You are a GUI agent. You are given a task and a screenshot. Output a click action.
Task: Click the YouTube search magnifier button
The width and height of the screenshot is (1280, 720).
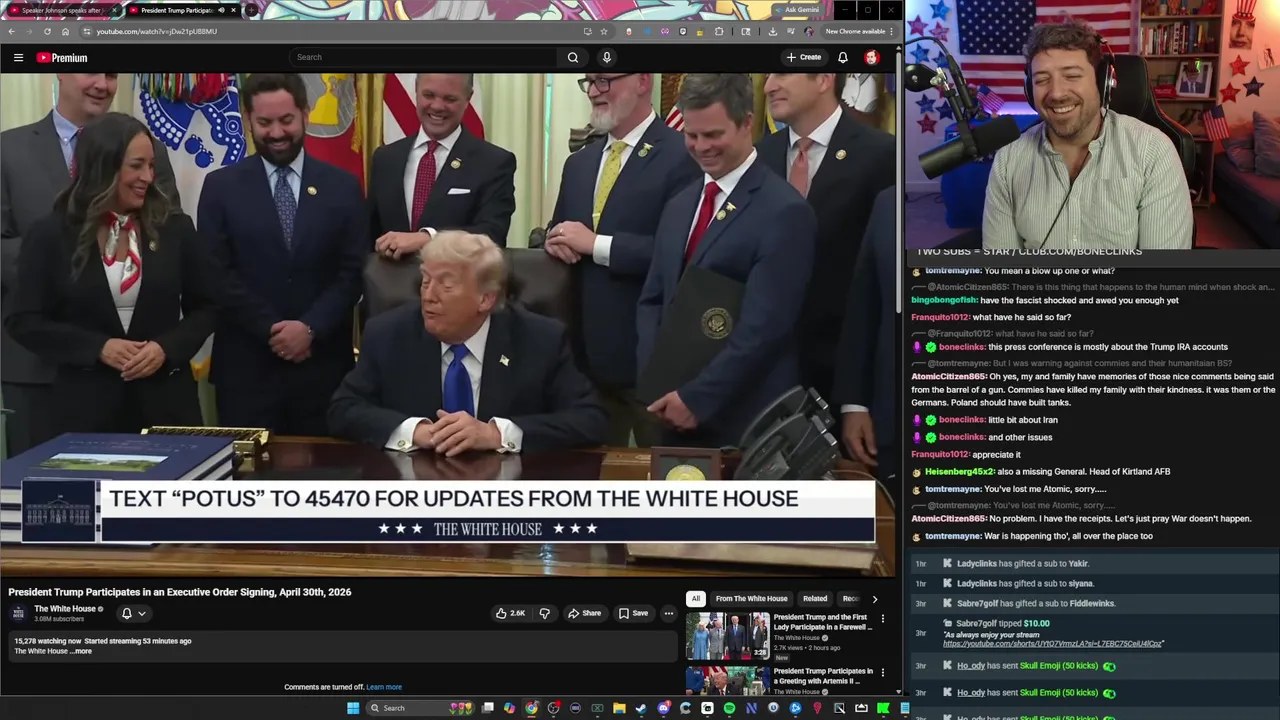tap(573, 57)
